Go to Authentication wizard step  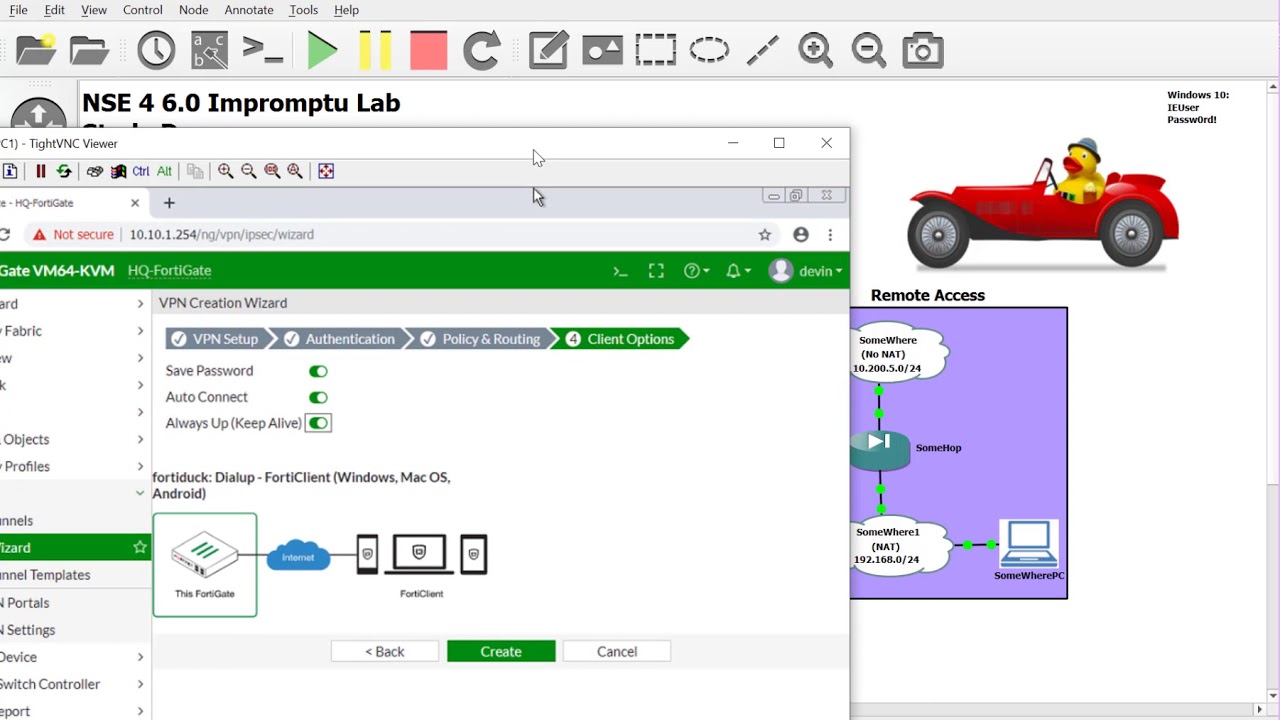340,339
